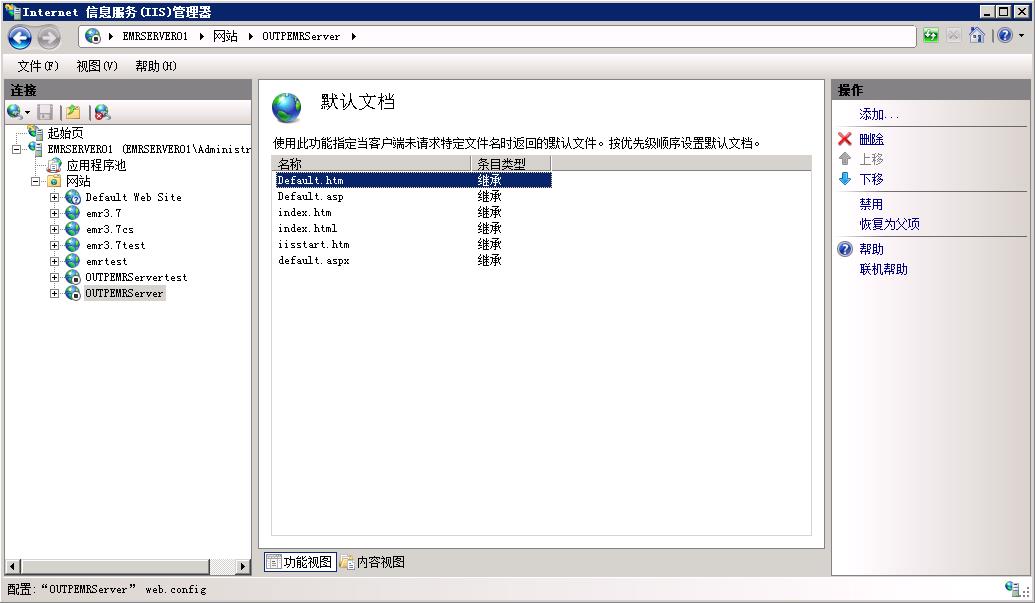The height and width of the screenshot is (603, 1035).
Task: Click the folder up icon in 连接 toolbar
Action: click(x=73, y=112)
